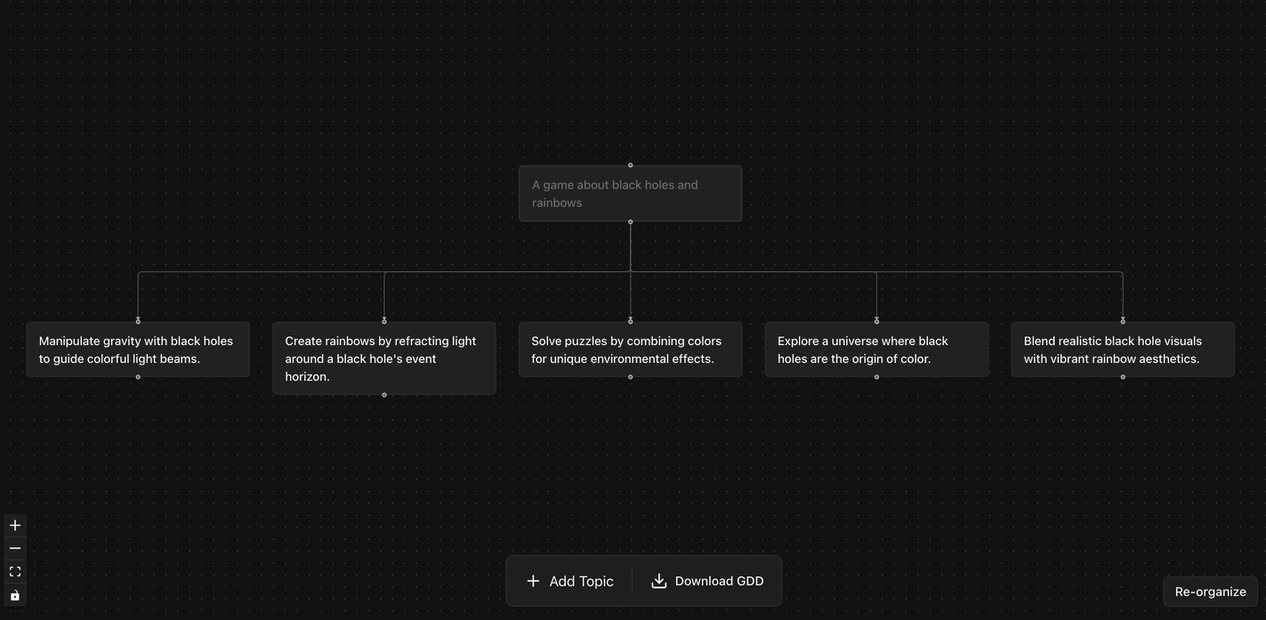This screenshot has height=620, width=1266.
Task: Zoom in on the canvas
Action: (14, 523)
